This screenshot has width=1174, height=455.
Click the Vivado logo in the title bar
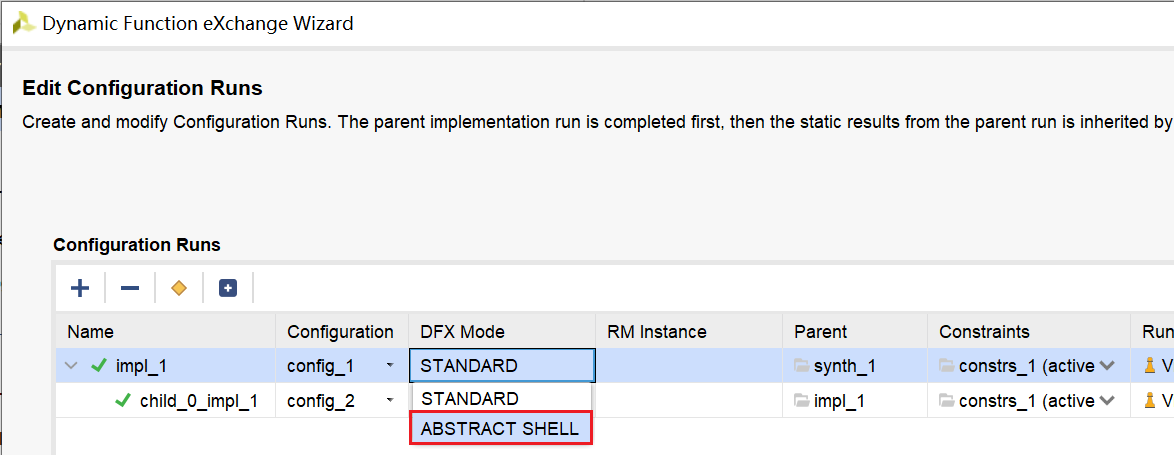pyautogui.click(x=24, y=23)
